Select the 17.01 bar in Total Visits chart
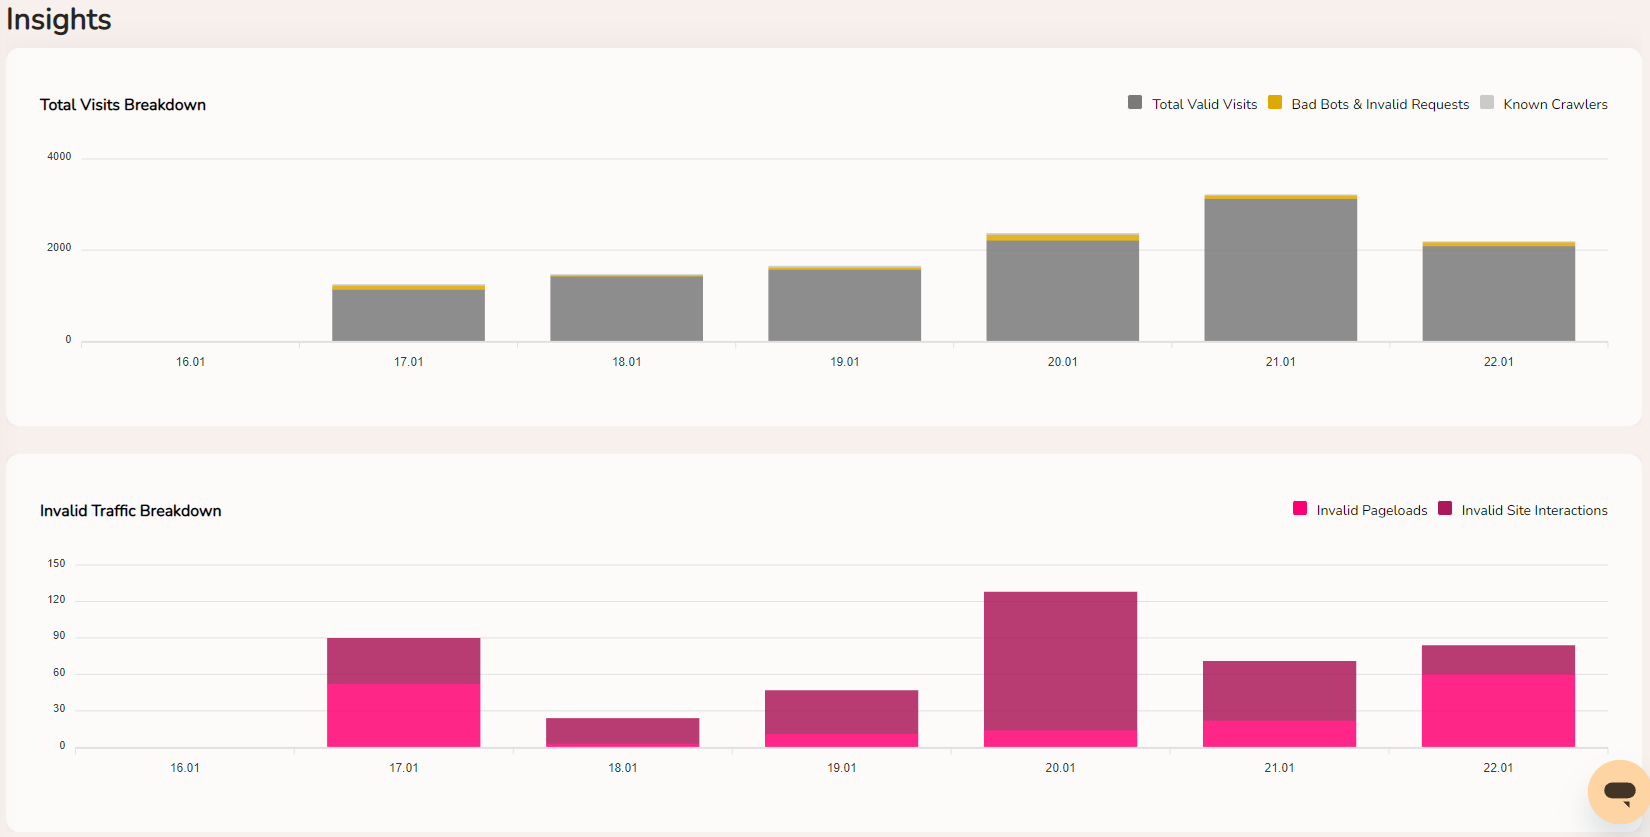1650x837 pixels. (x=408, y=315)
